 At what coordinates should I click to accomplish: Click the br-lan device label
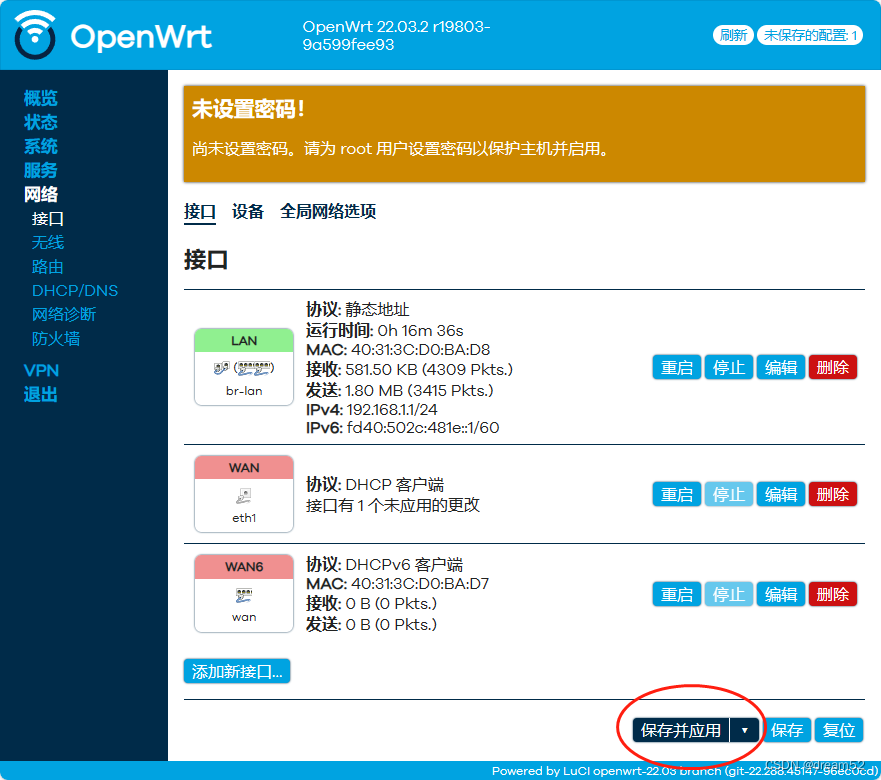(244, 391)
